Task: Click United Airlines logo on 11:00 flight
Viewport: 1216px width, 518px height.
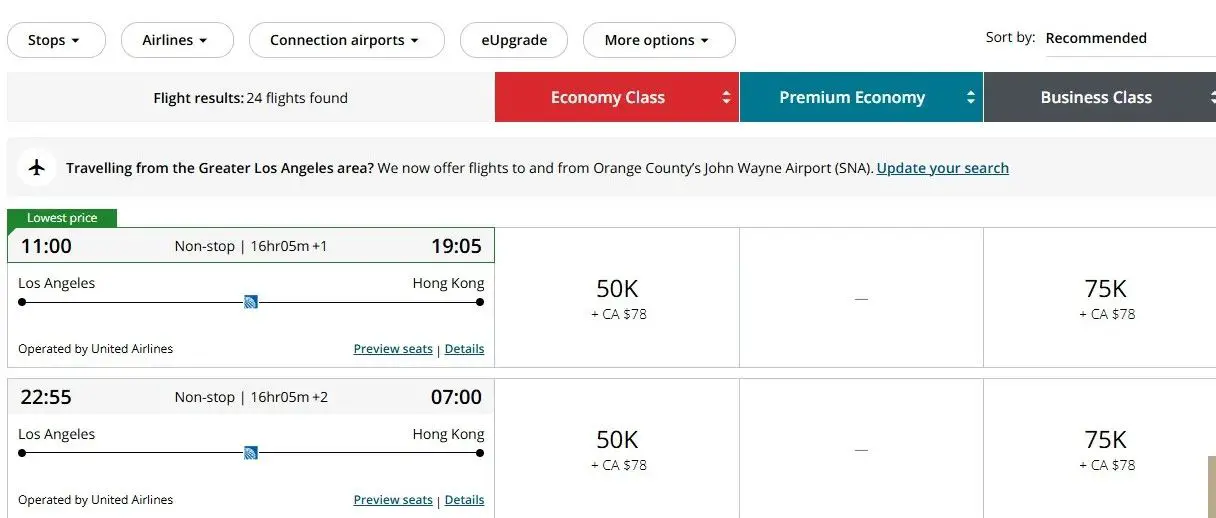Action: 251,302
